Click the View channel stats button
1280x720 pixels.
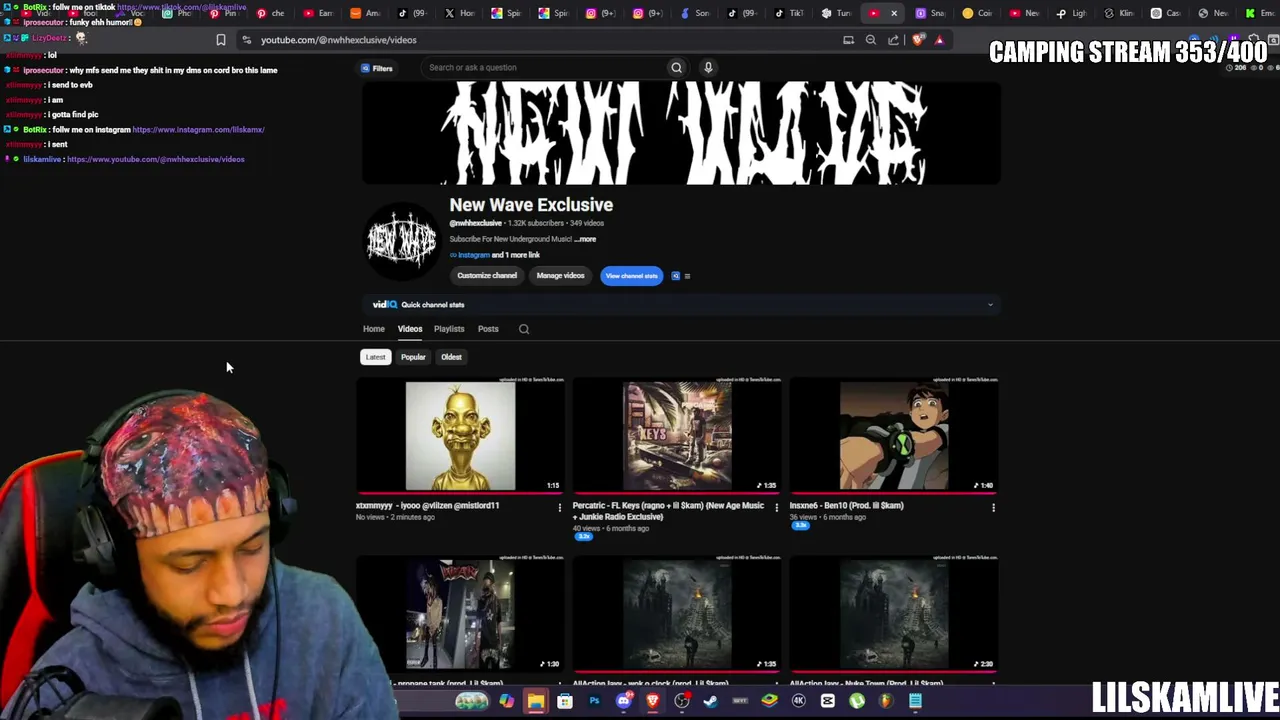(631, 276)
